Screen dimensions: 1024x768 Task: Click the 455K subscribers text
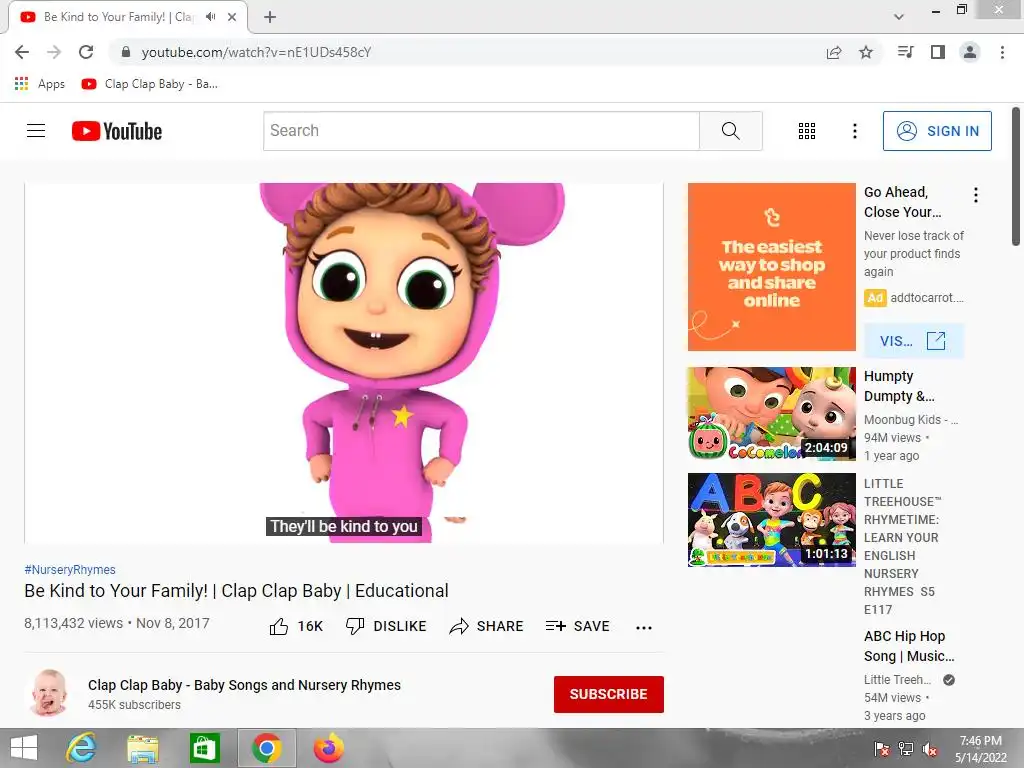(x=135, y=705)
